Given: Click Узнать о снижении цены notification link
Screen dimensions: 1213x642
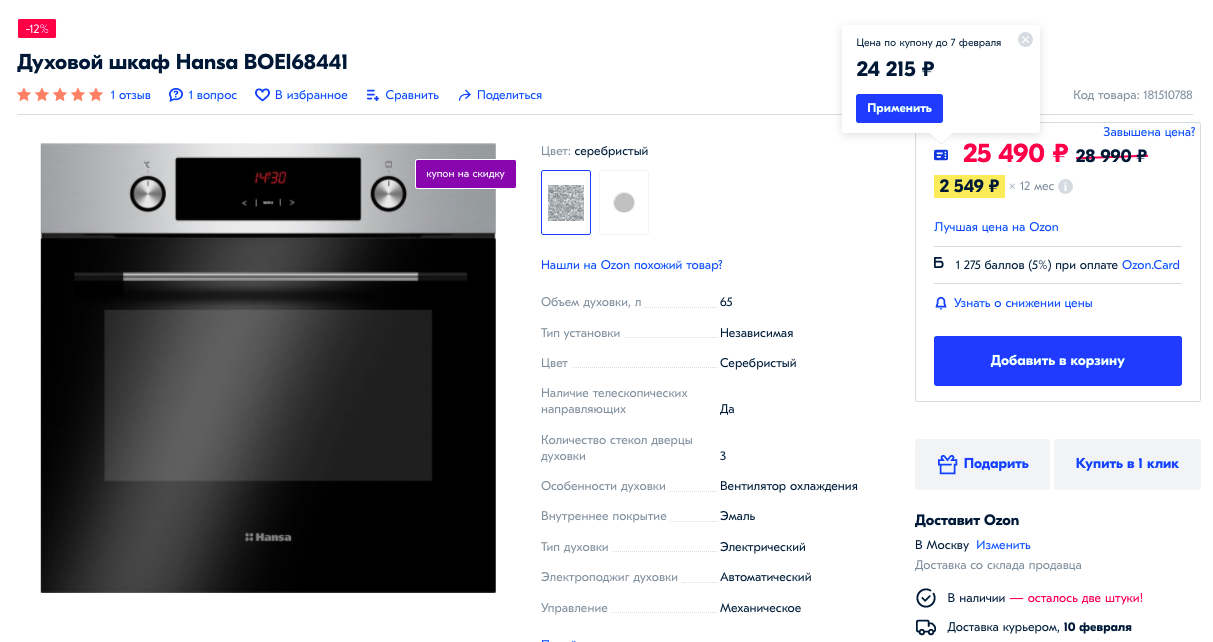Looking at the screenshot, I should [1023, 303].
